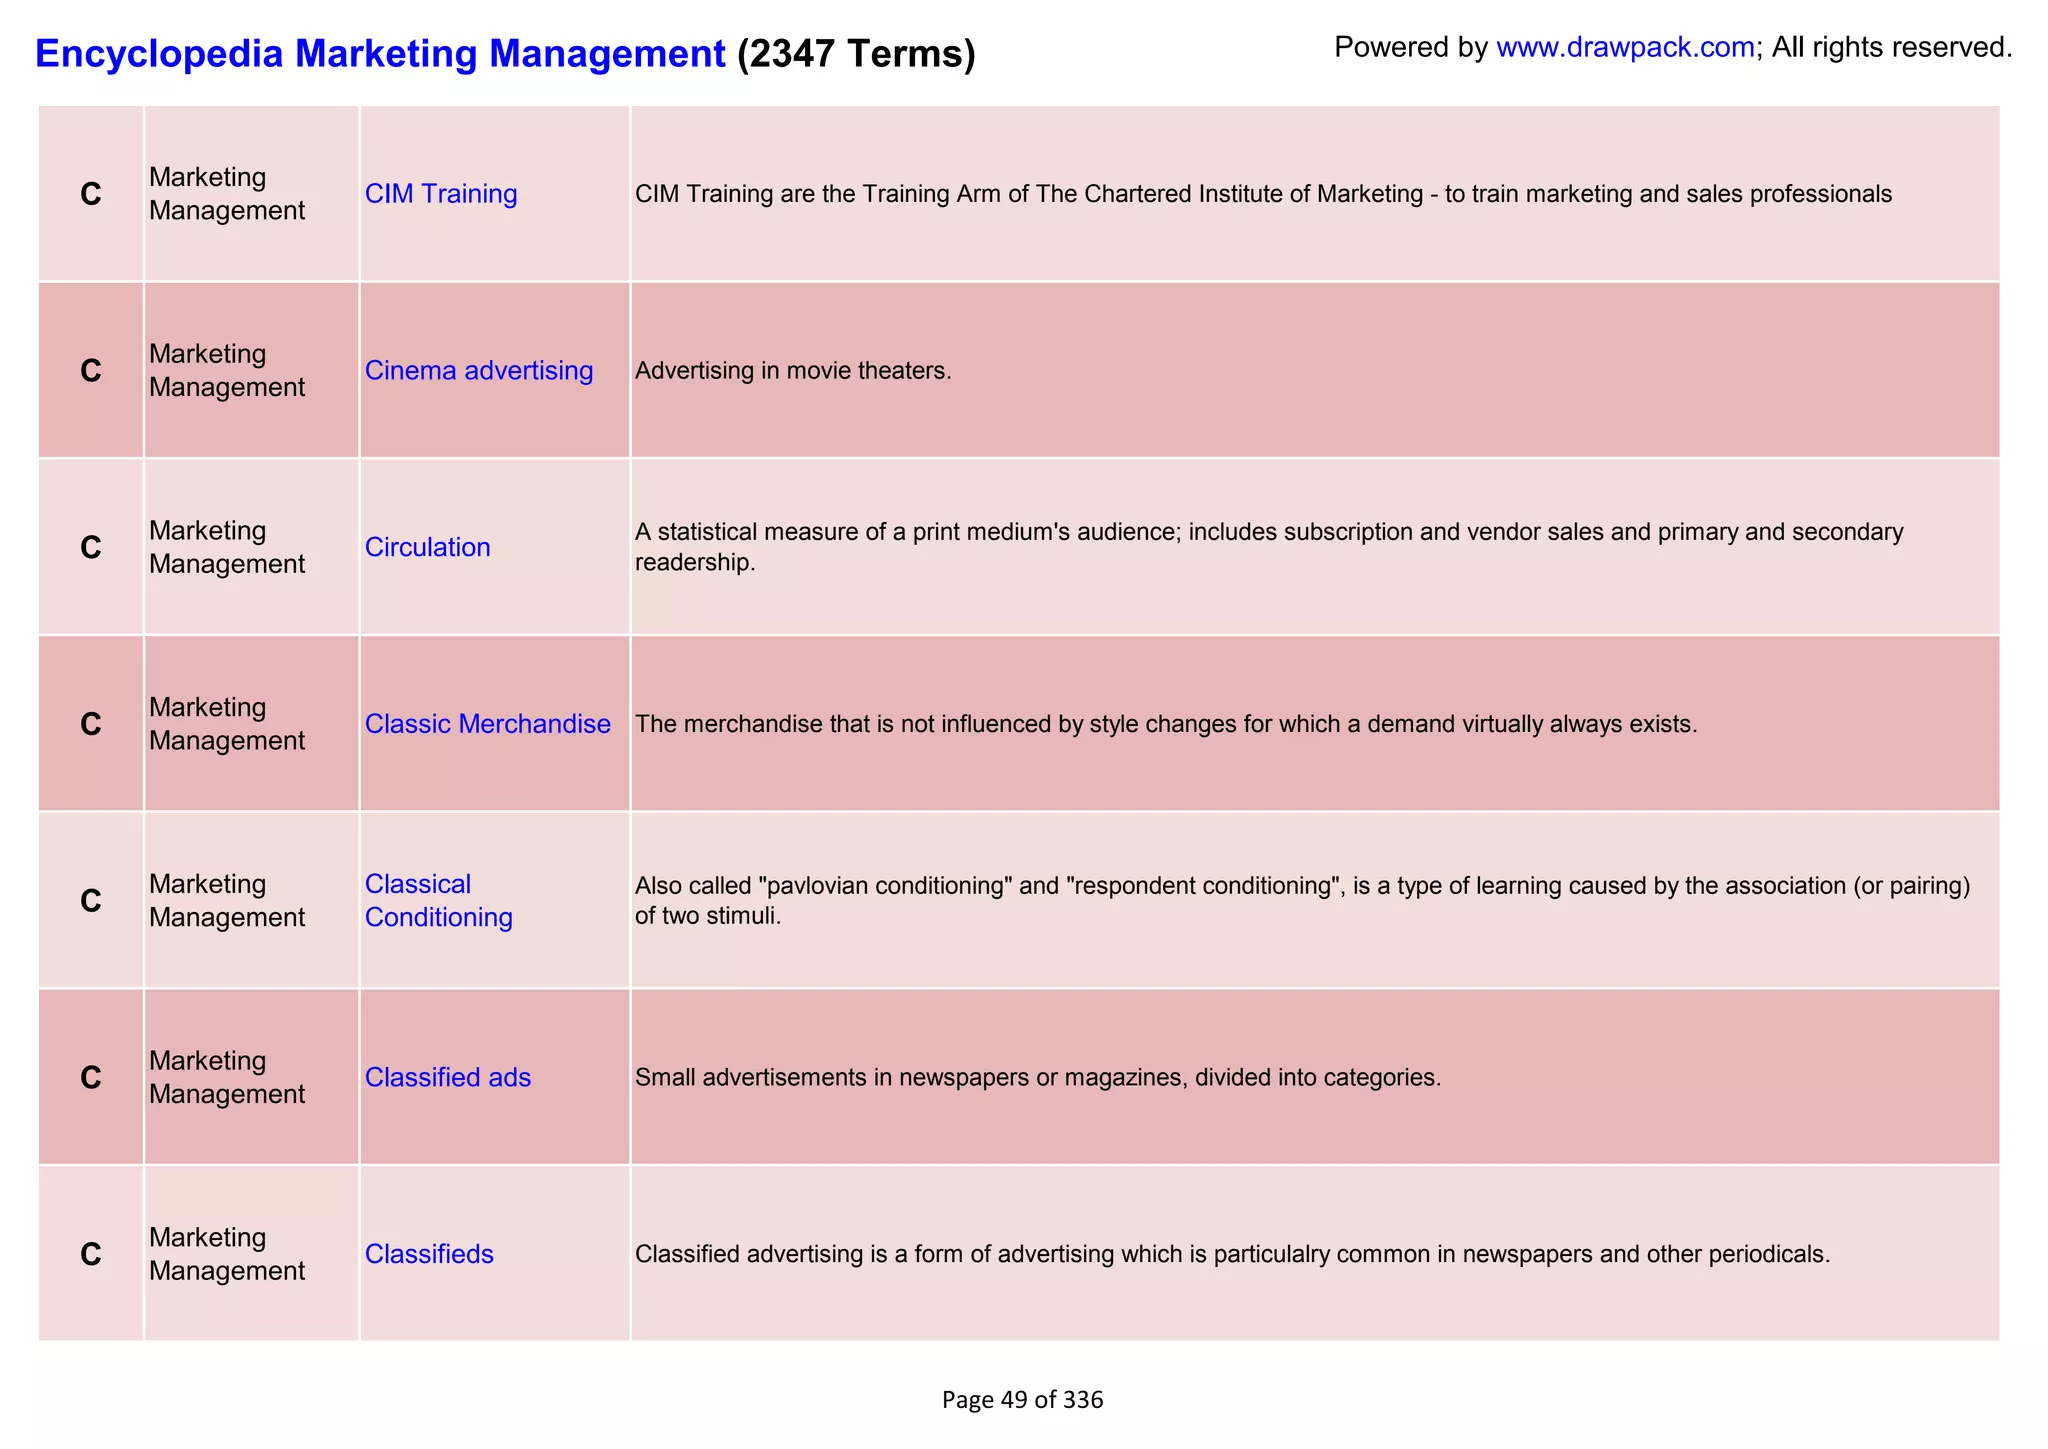Click 'All rights reserved.' header text
This screenshot has height=1449, width=2048.
[1892, 47]
